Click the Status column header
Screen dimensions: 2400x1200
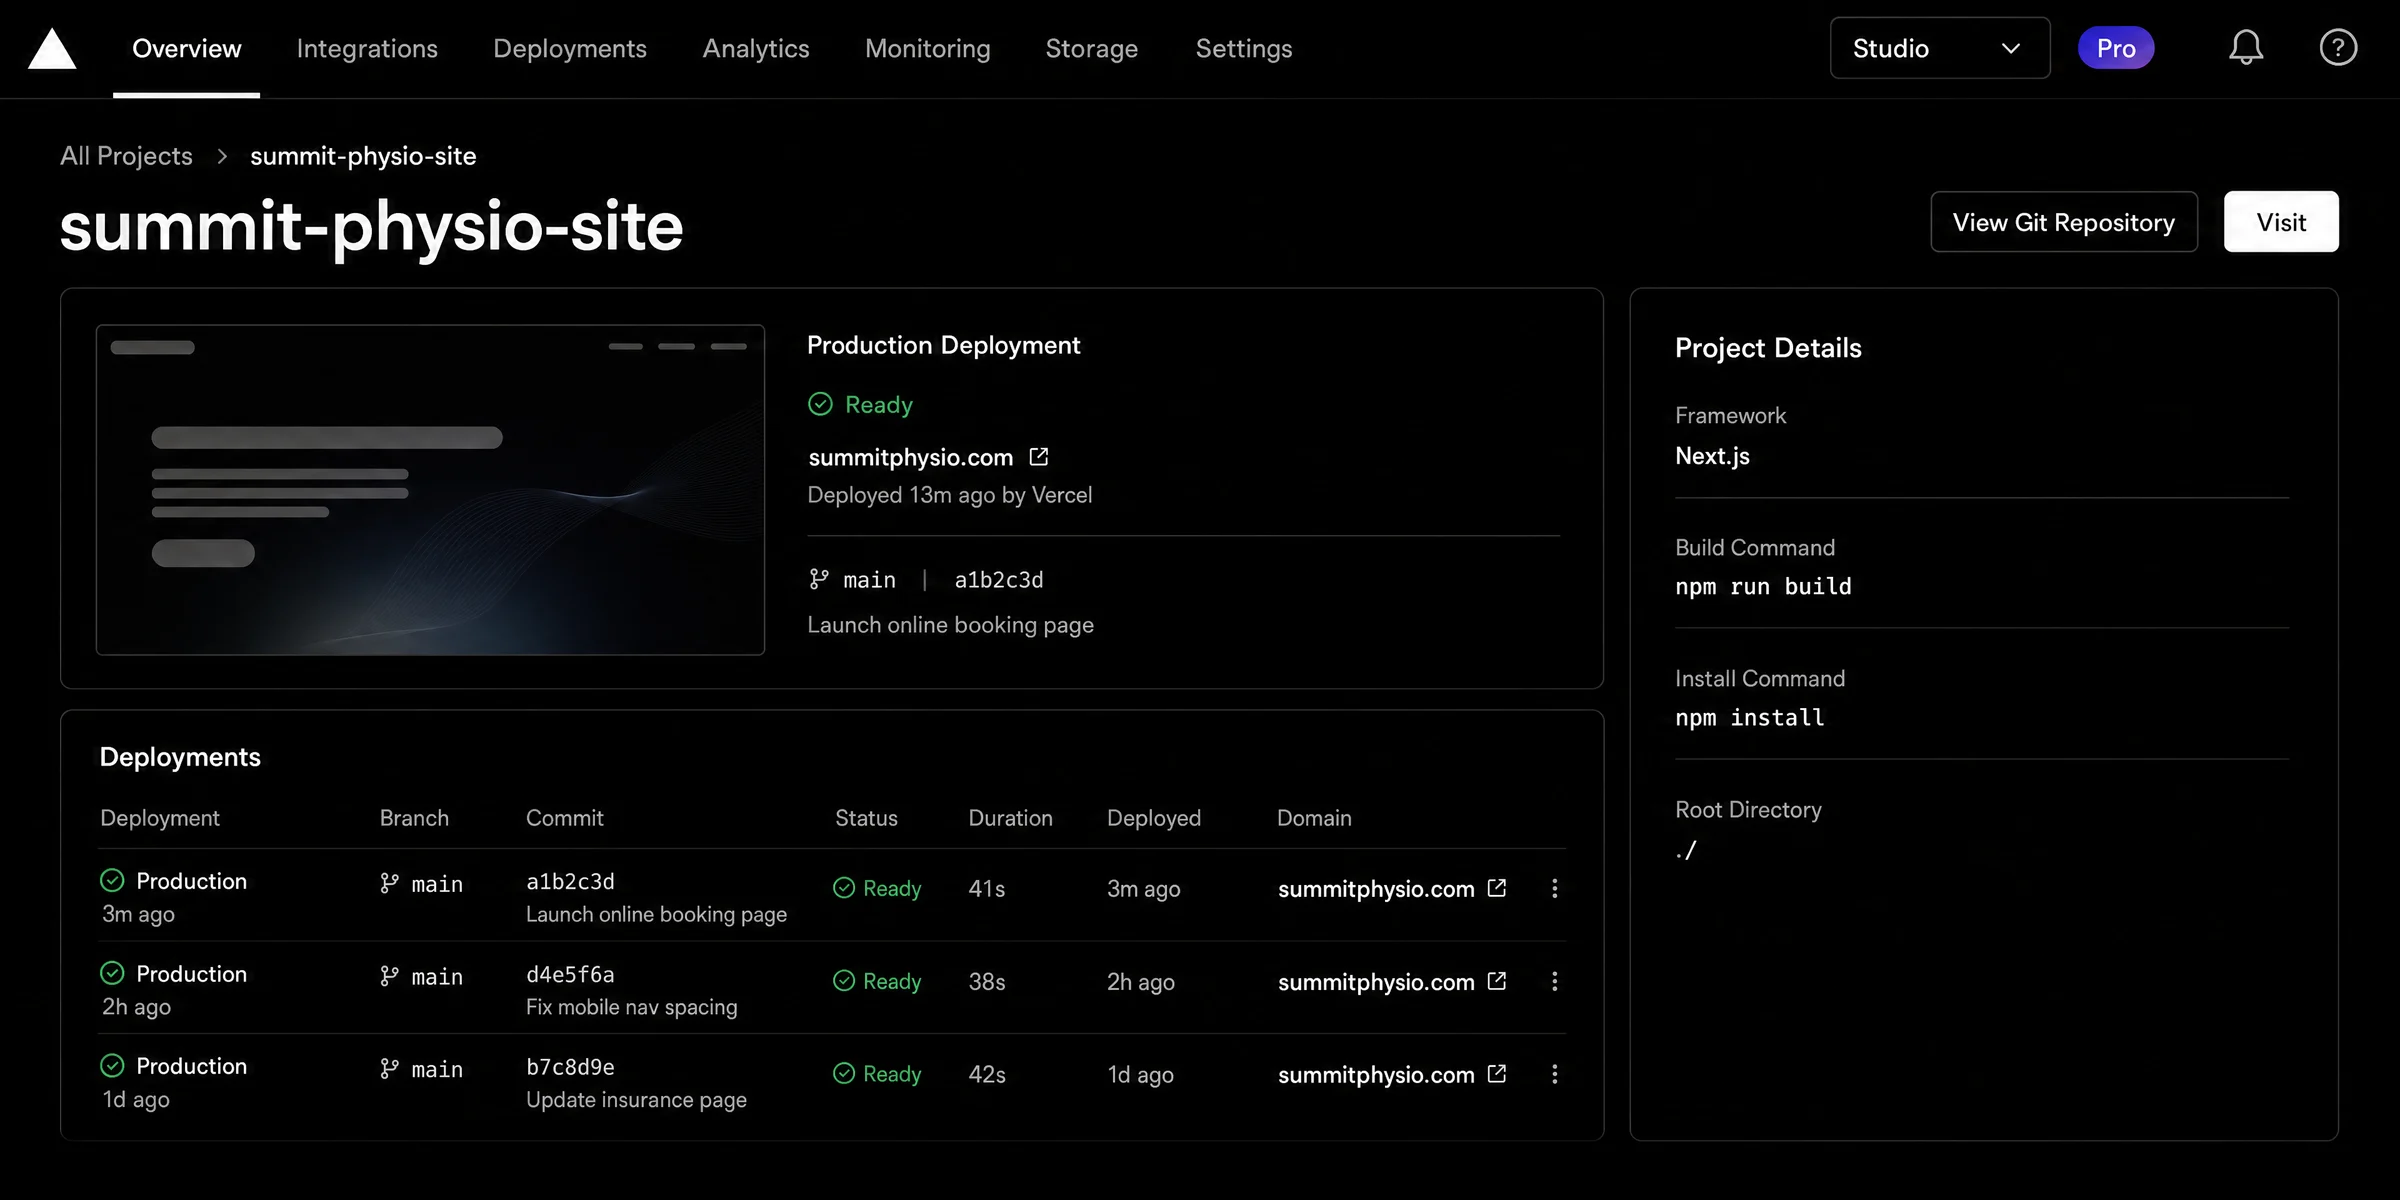[x=866, y=818]
